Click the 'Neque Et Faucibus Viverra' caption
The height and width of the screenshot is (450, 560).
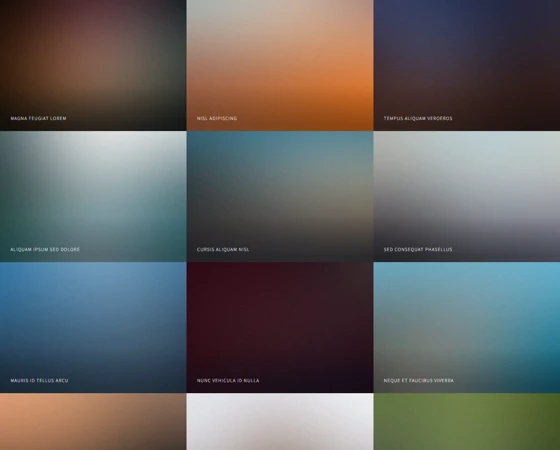click(x=419, y=380)
